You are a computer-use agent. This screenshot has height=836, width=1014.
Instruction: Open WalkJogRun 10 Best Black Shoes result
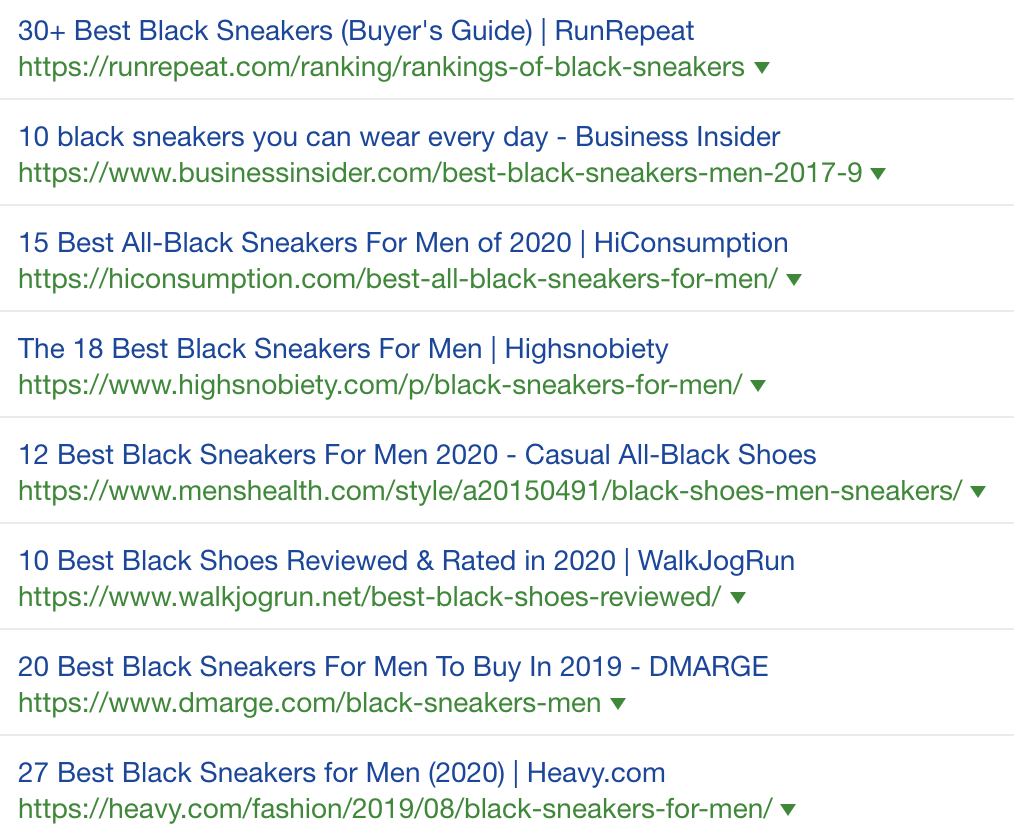pos(406,561)
